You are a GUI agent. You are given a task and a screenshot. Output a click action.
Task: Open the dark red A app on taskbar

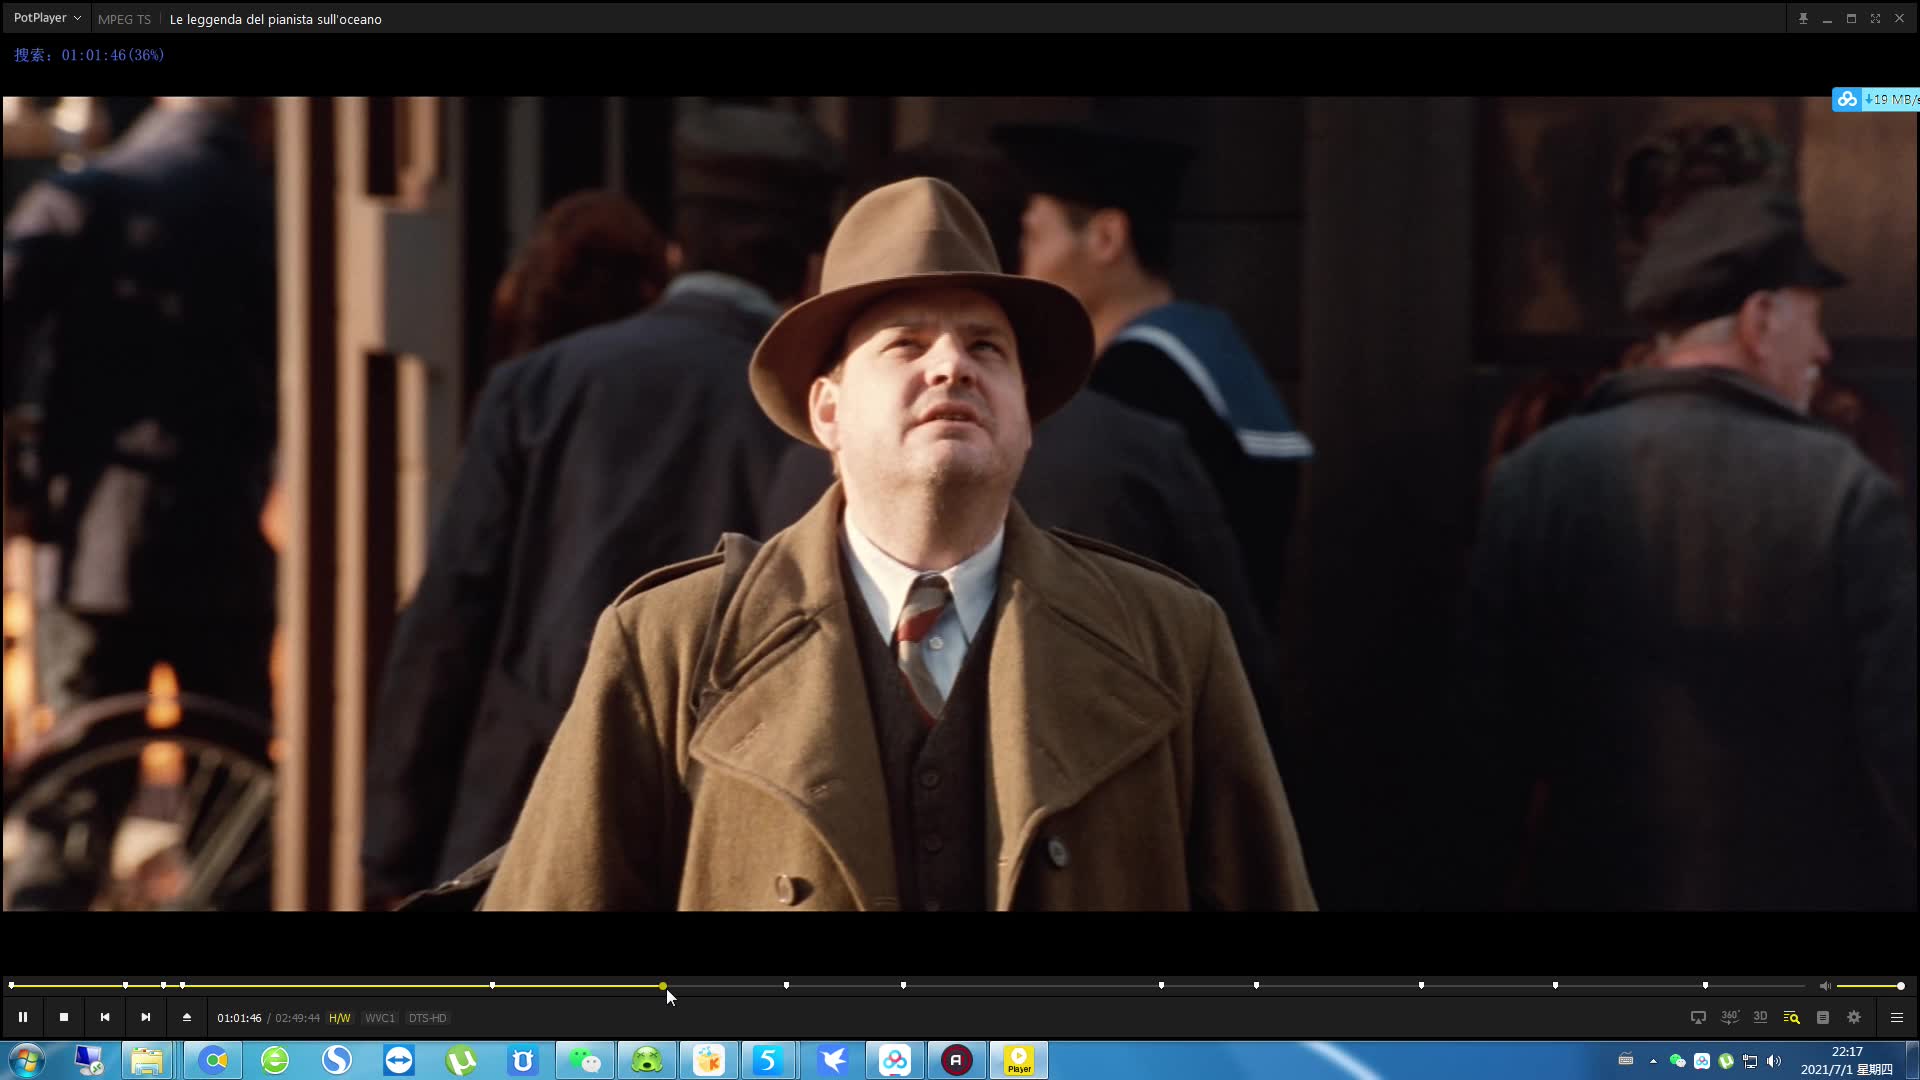957,1060
